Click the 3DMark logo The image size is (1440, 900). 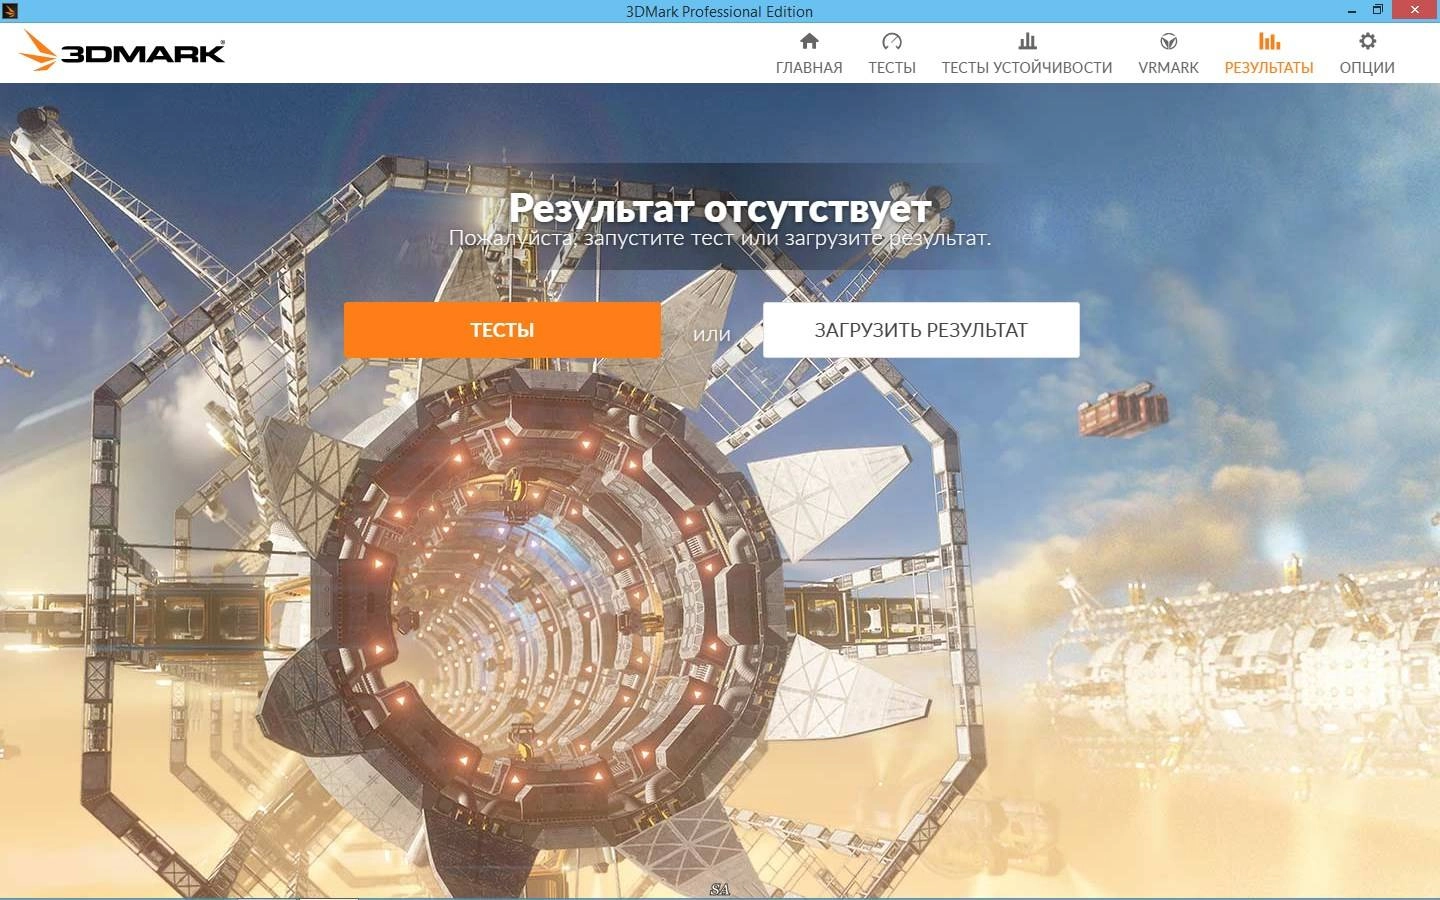click(x=122, y=51)
